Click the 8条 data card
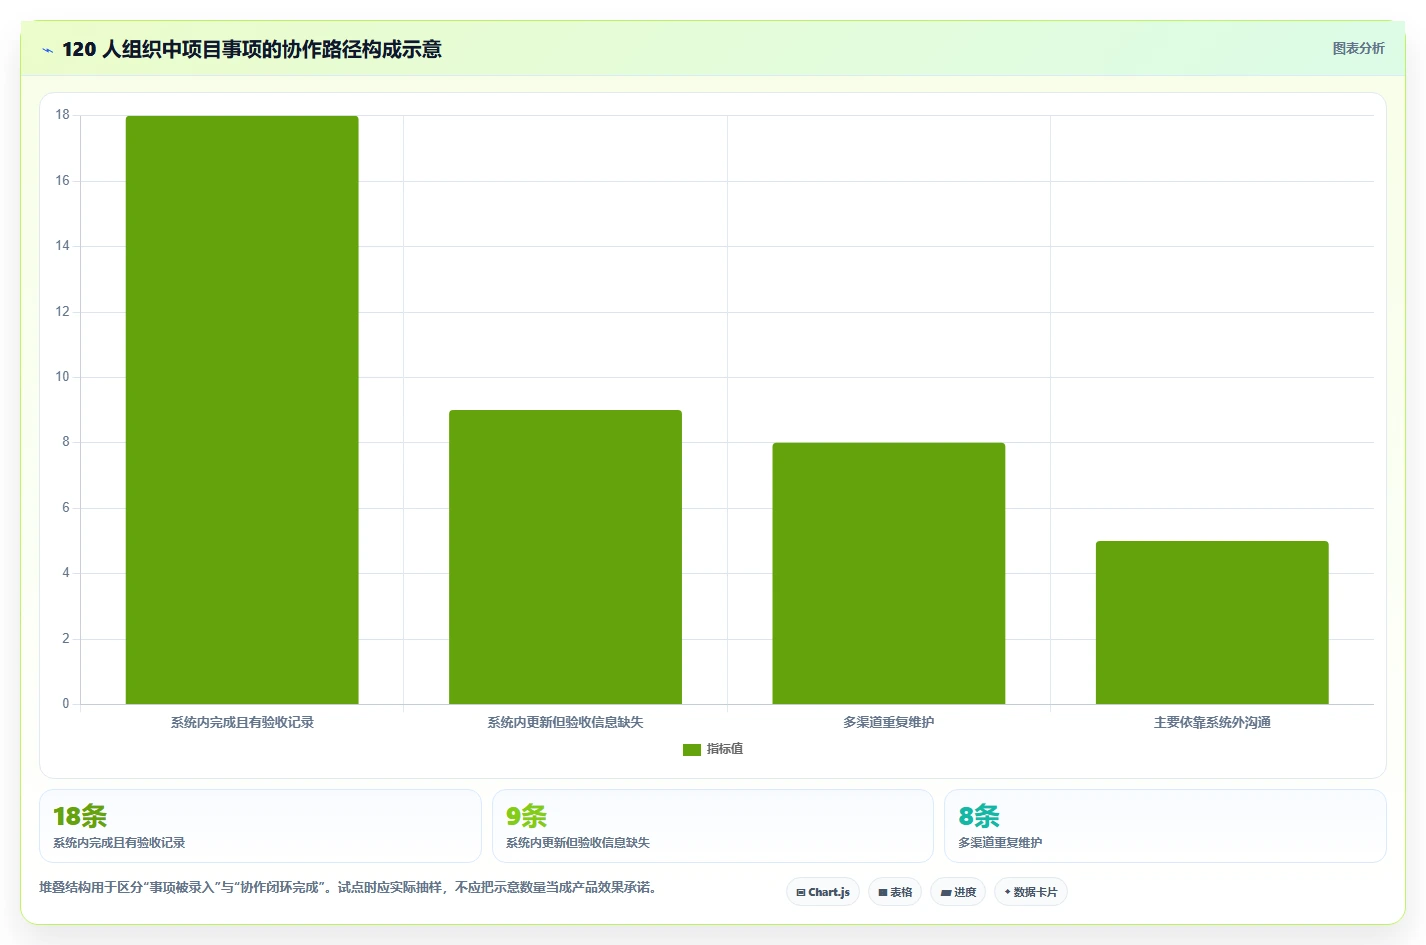This screenshot has height=945, width=1426. [x=1165, y=826]
